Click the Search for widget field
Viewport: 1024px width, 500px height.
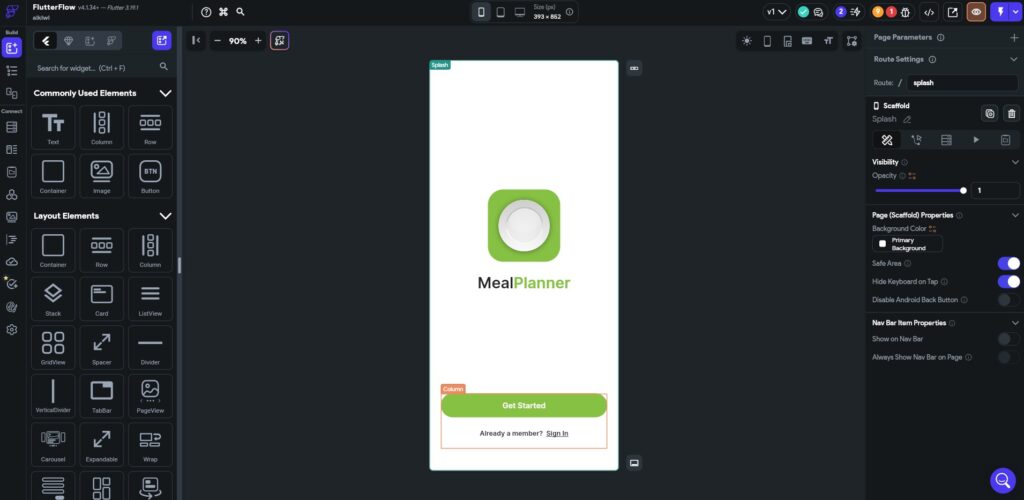tap(101, 67)
